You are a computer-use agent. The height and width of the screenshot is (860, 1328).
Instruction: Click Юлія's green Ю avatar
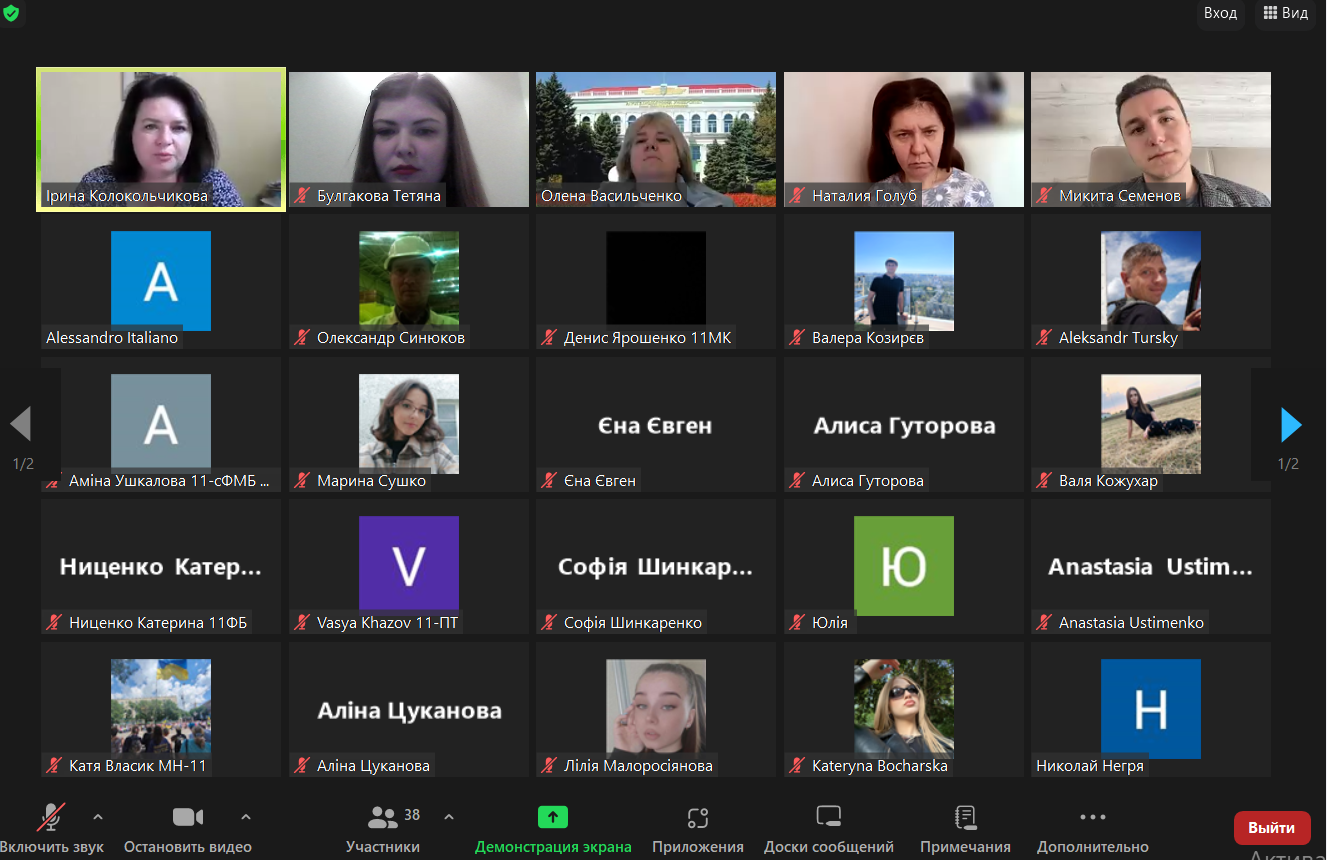(904, 566)
